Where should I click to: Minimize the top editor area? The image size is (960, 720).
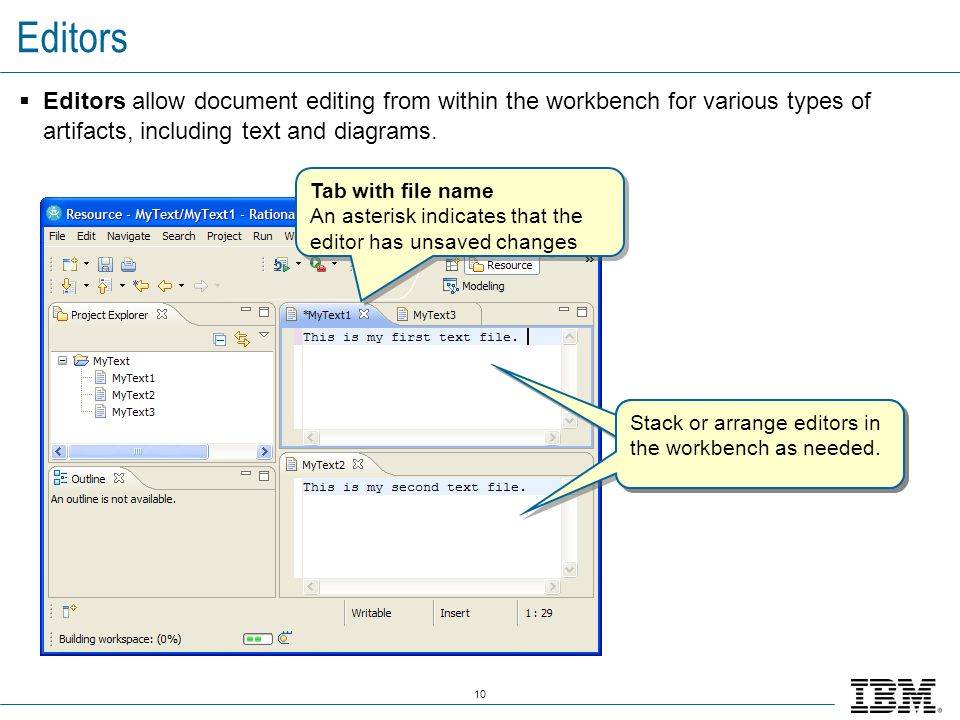coord(564,310)
